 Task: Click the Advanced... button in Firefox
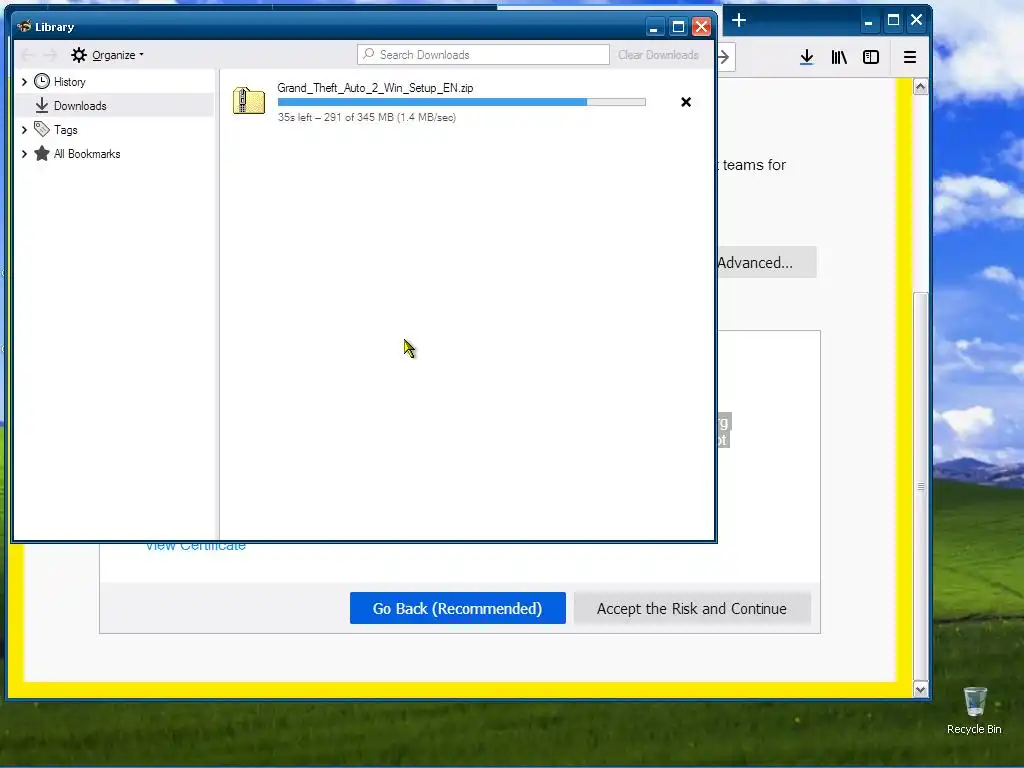point(767,263)
